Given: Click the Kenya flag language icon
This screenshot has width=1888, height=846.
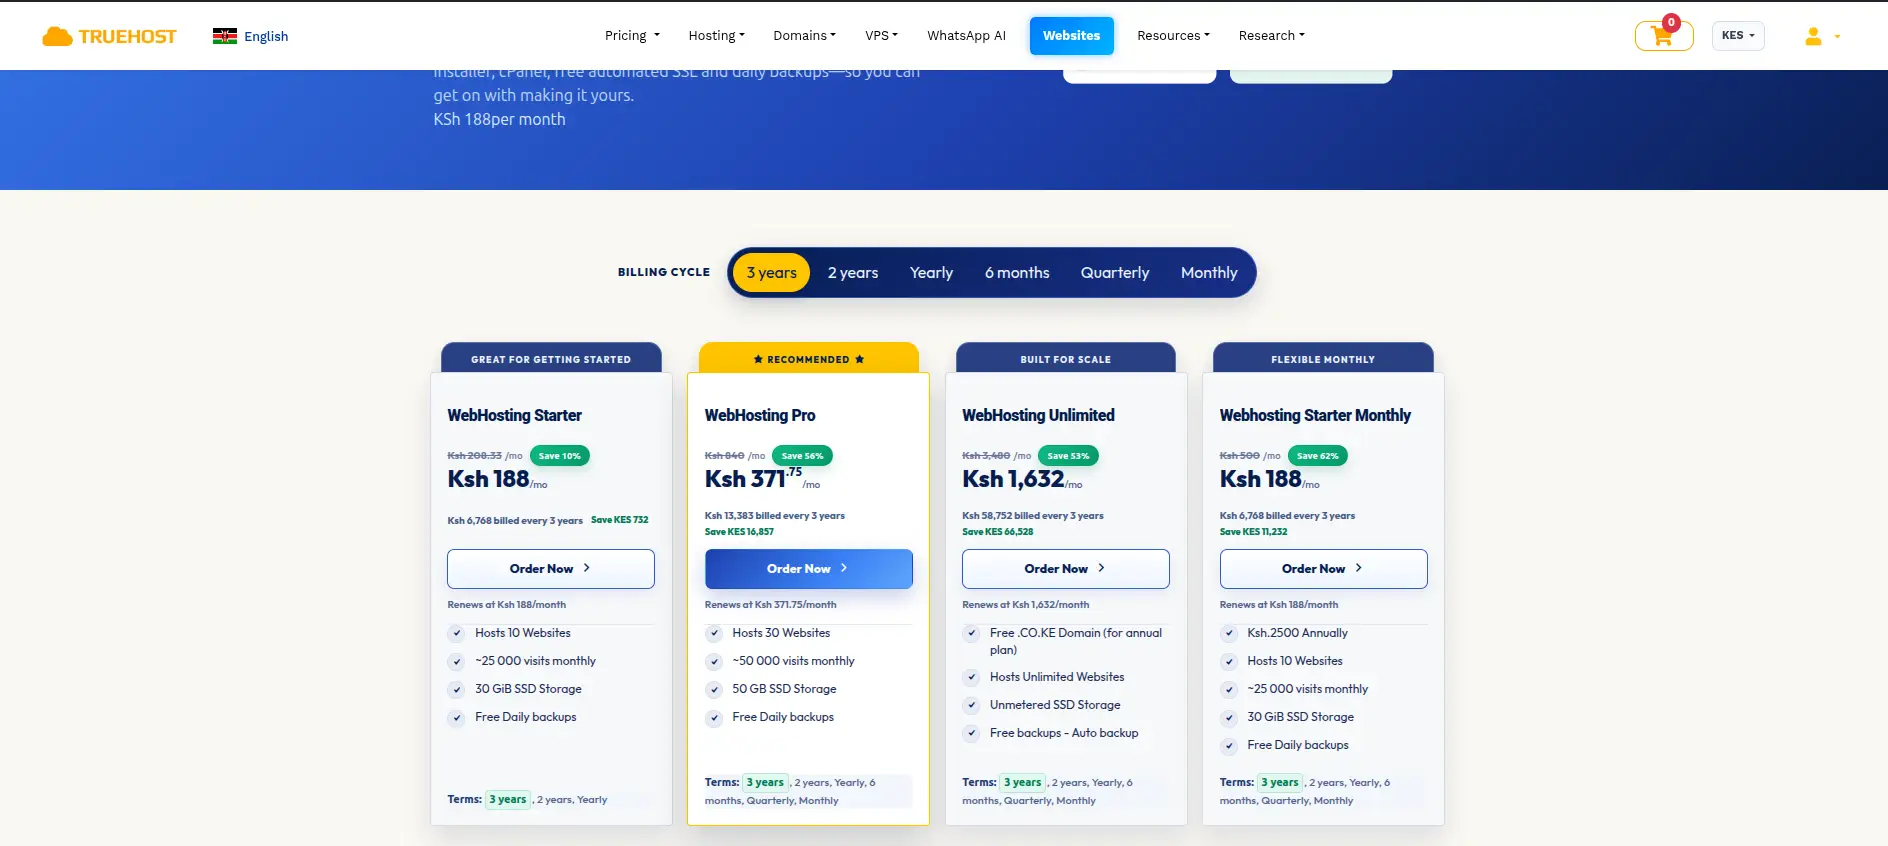Looking at the screenshot, I should click(x=225, y=36).
